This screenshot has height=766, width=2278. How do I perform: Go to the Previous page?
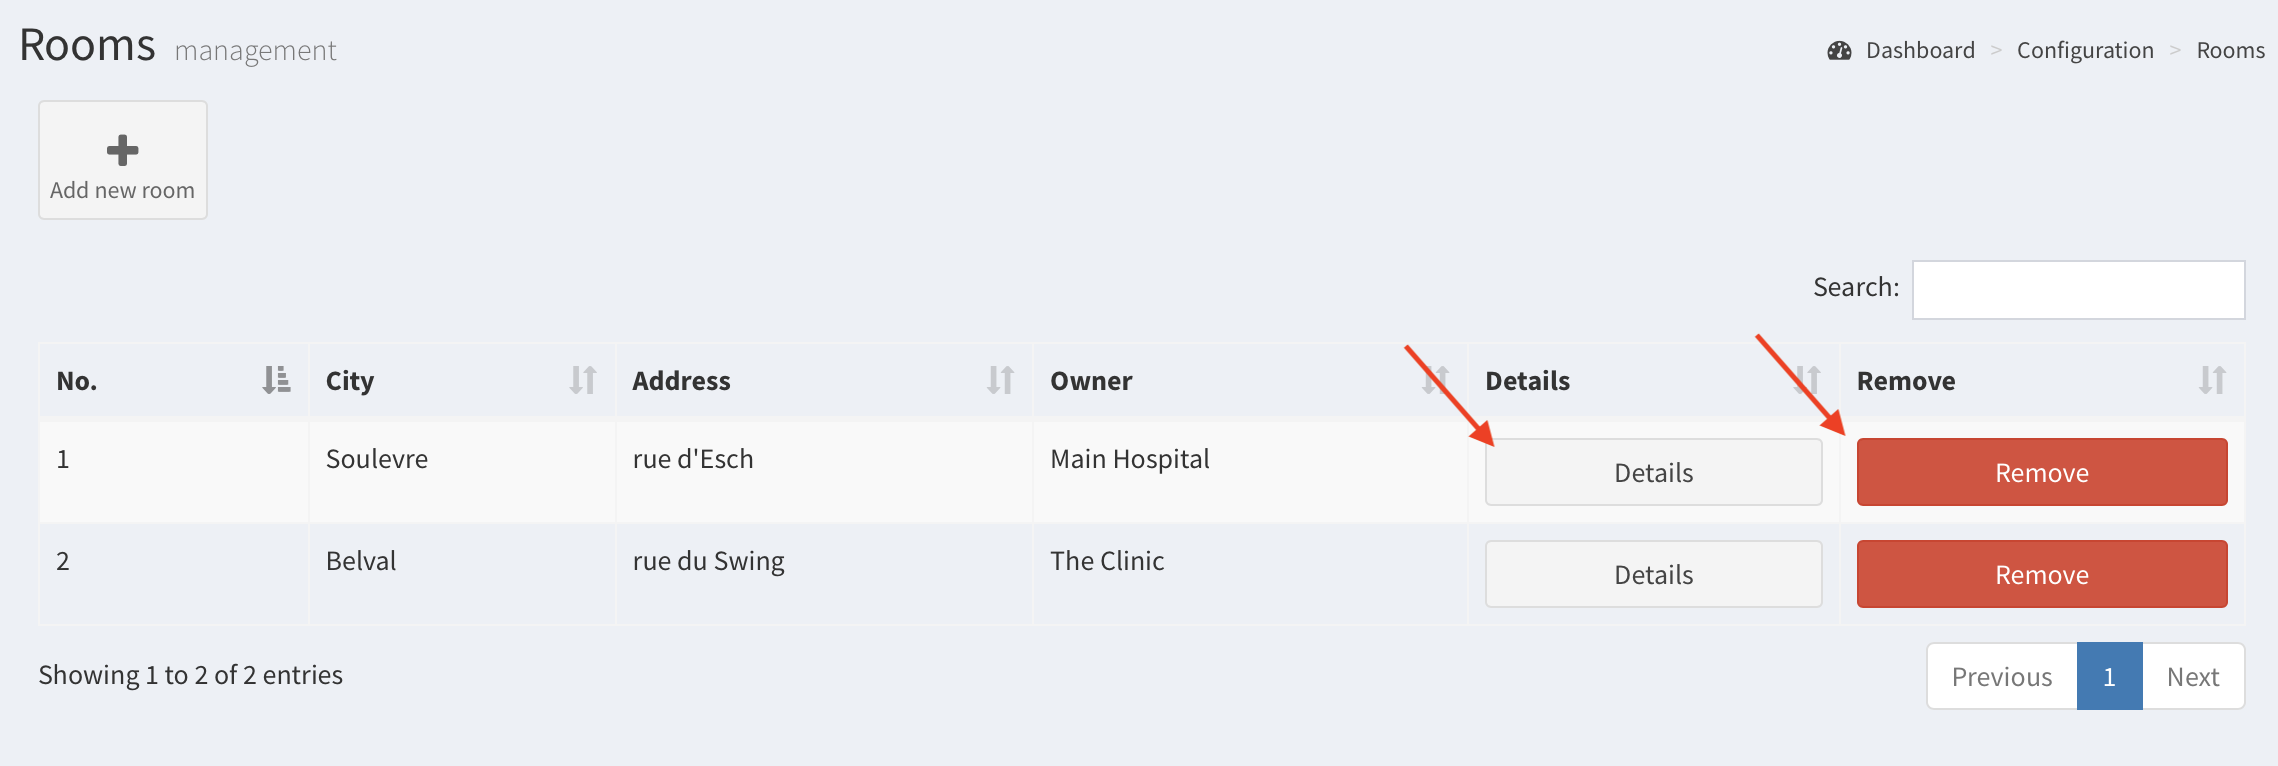point(2001,677)
